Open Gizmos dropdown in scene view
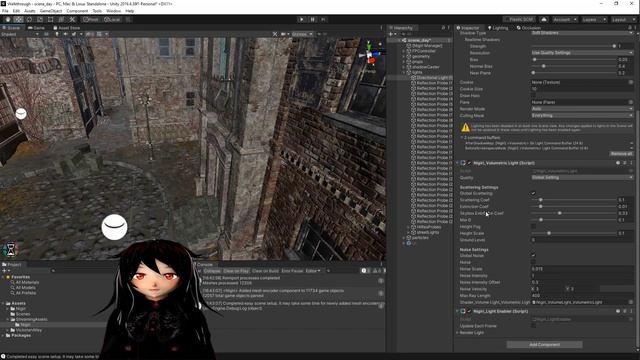The height and width of the screenshot is (360, 640). tap(302, 34)
